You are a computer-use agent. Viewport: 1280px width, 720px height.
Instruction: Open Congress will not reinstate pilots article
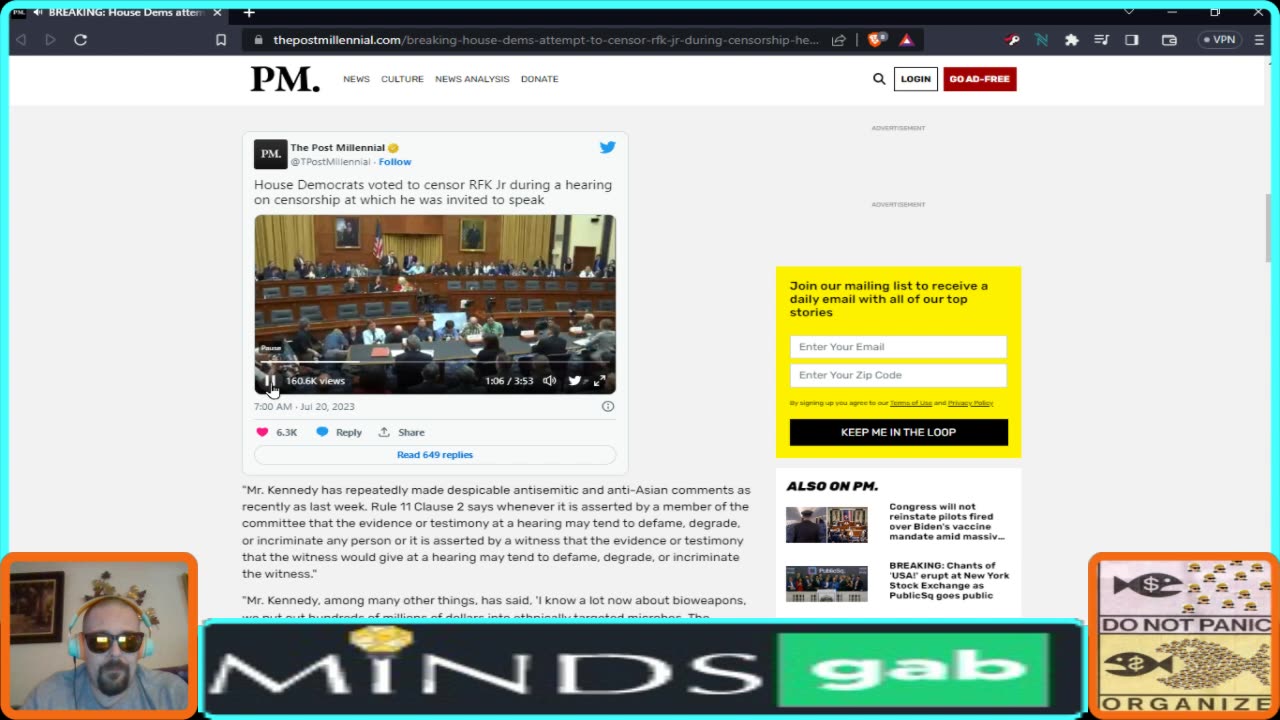pos(947,522)
